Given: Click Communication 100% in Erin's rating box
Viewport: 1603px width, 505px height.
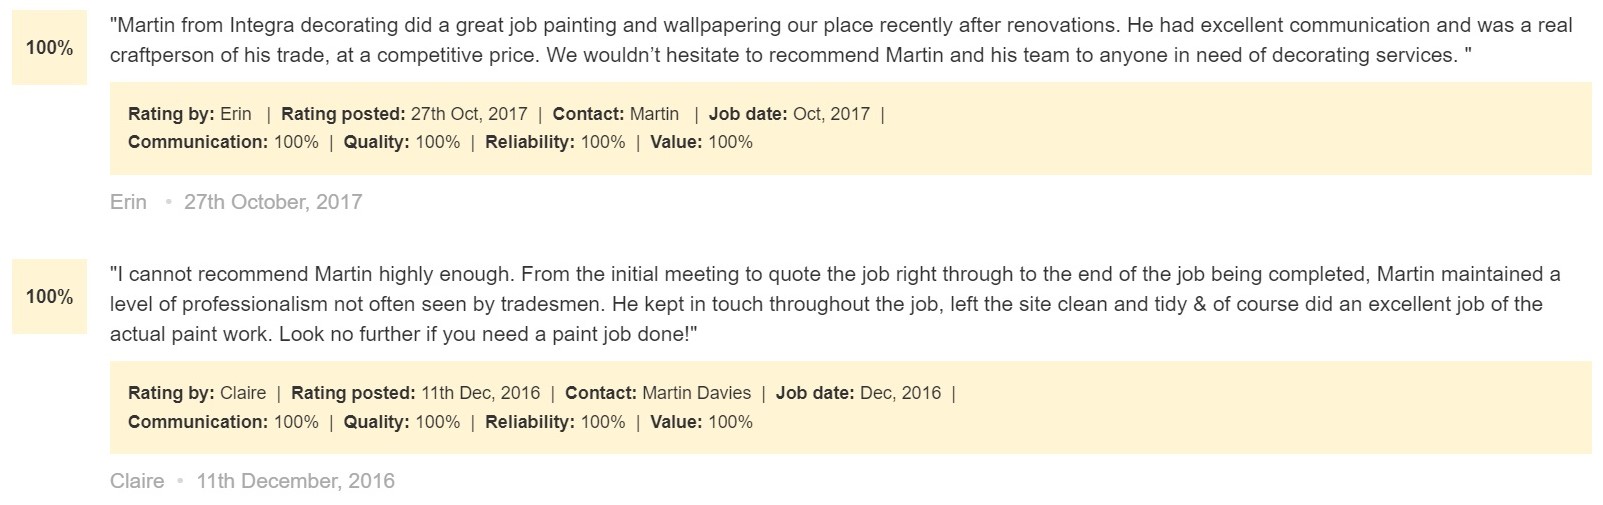Looking at the screenshot, I should point(223,142).
